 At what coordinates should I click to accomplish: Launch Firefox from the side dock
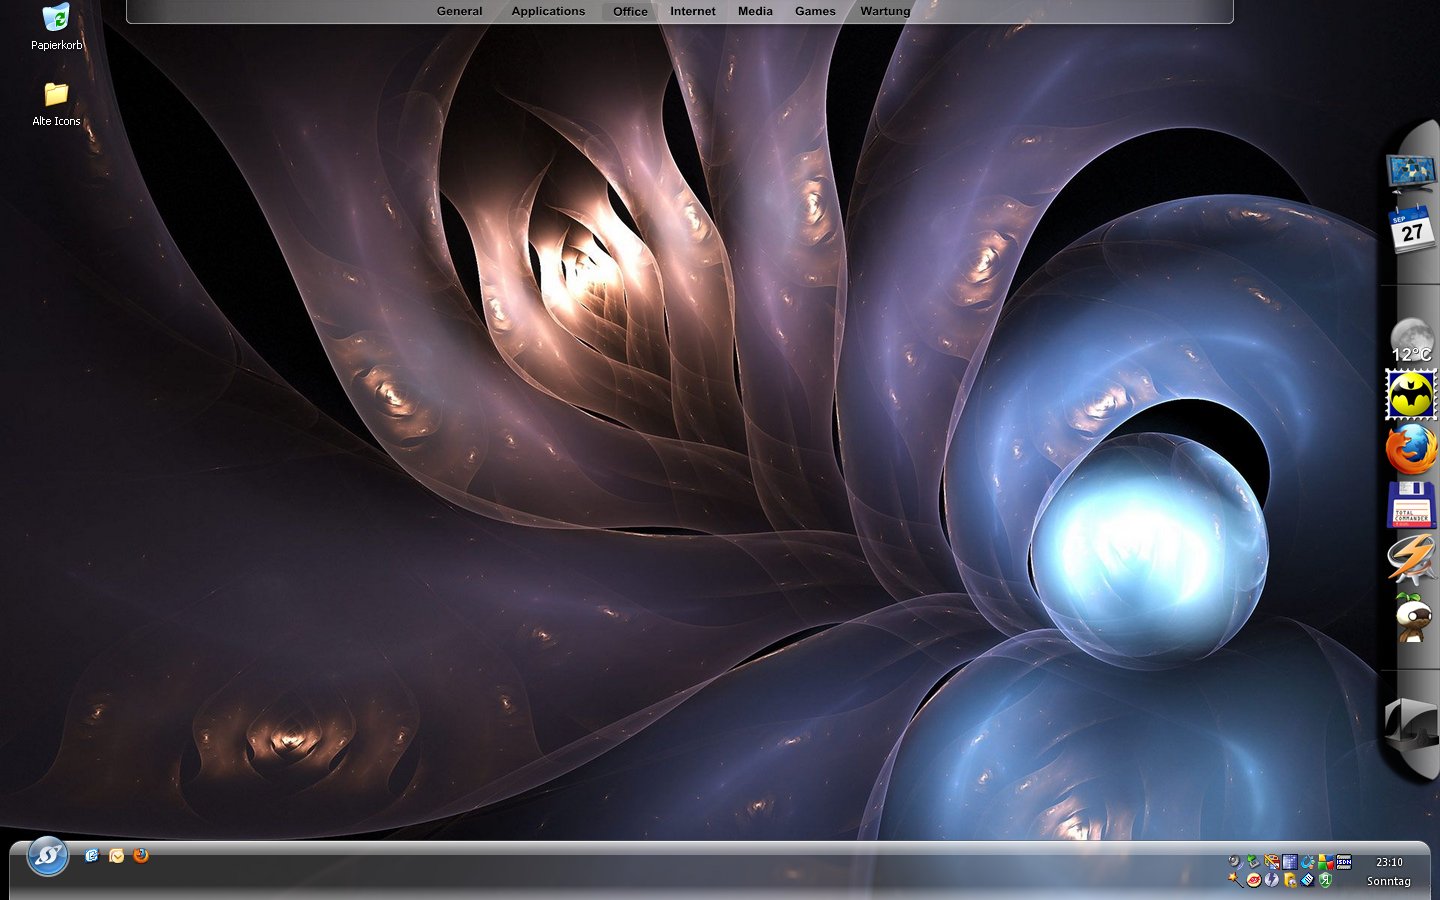click(1411, 448)
